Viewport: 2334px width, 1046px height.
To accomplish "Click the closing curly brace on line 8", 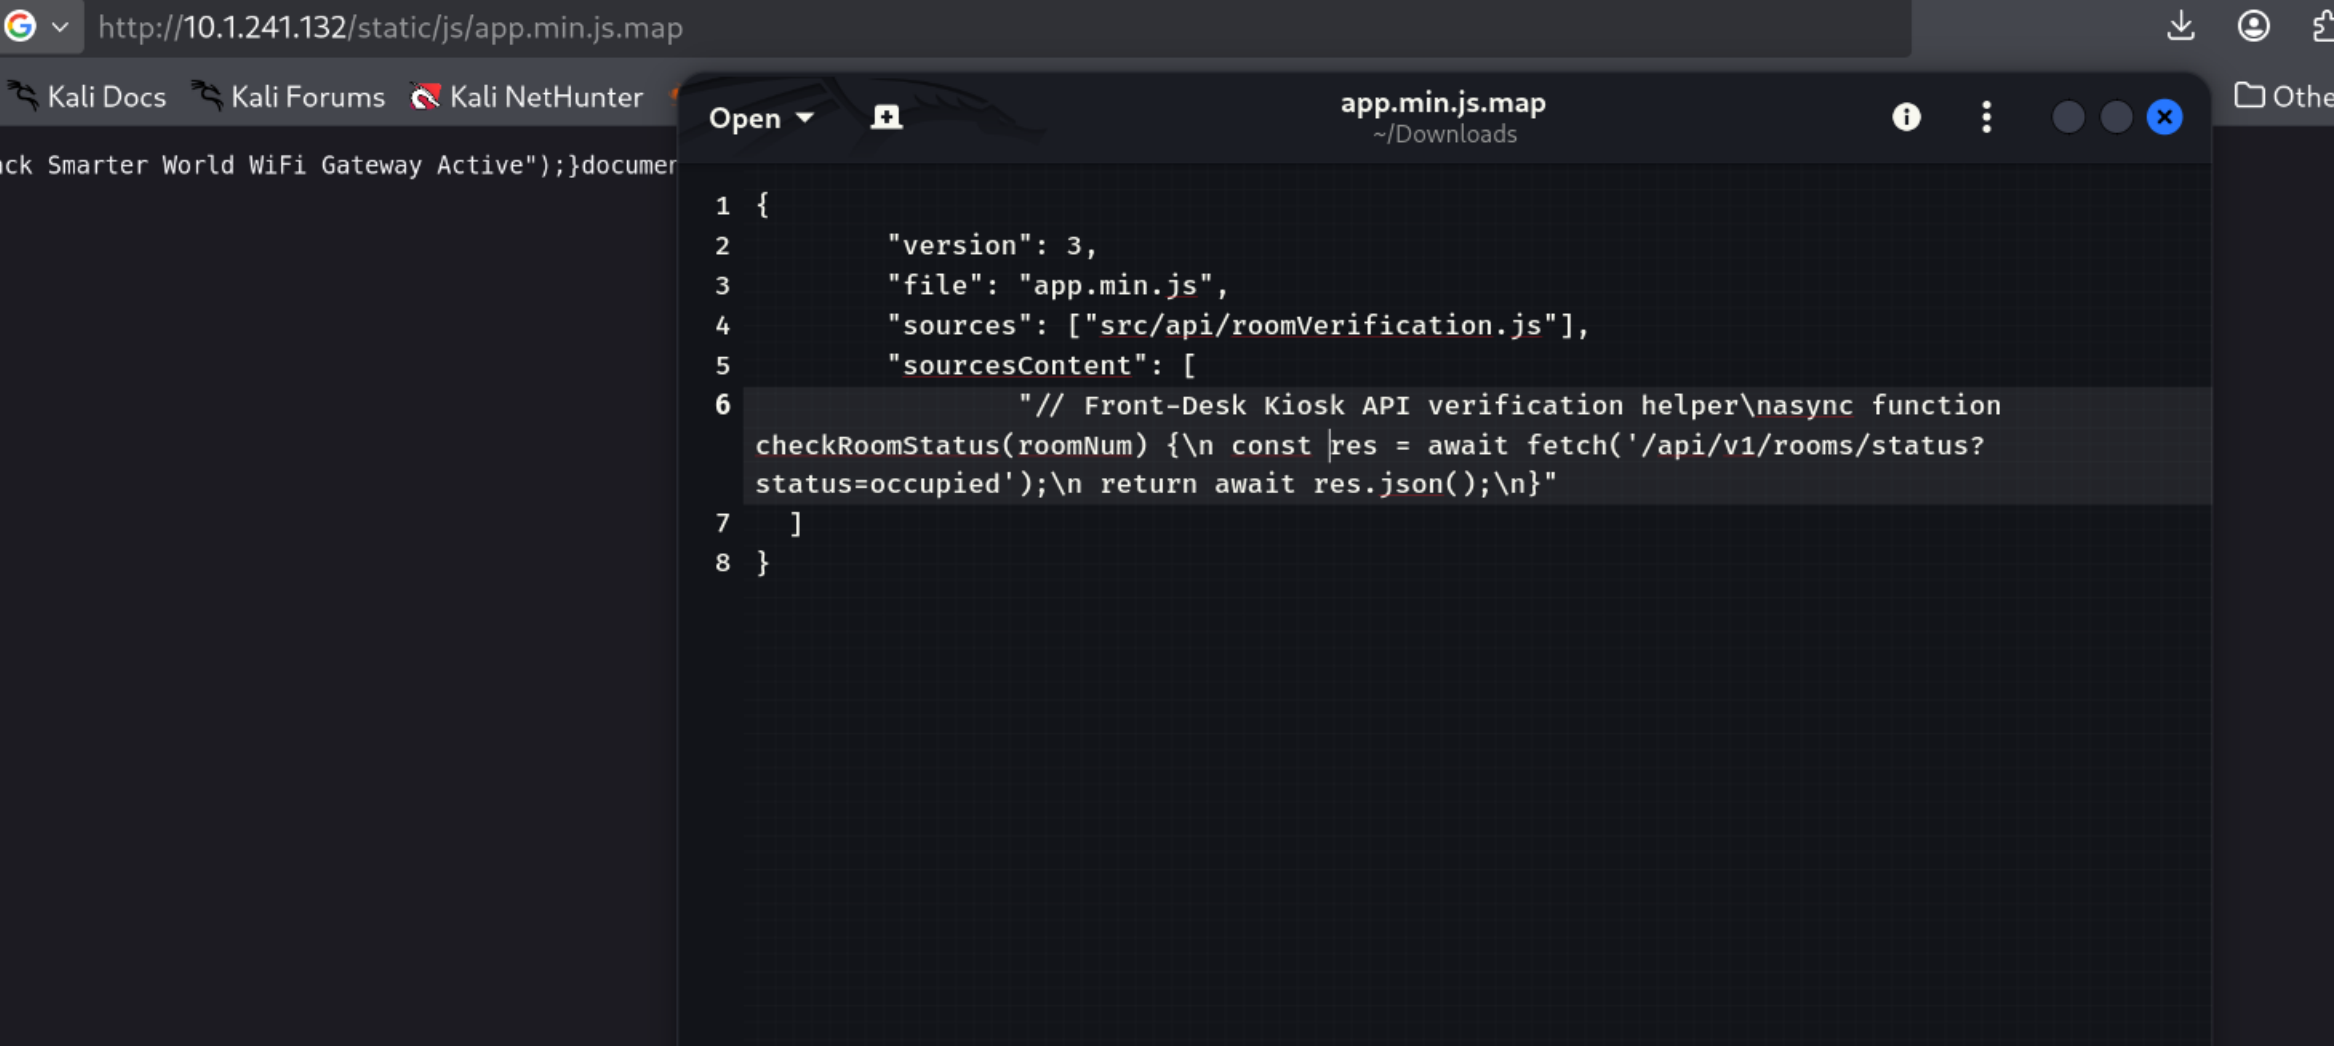I will (763, 563).
